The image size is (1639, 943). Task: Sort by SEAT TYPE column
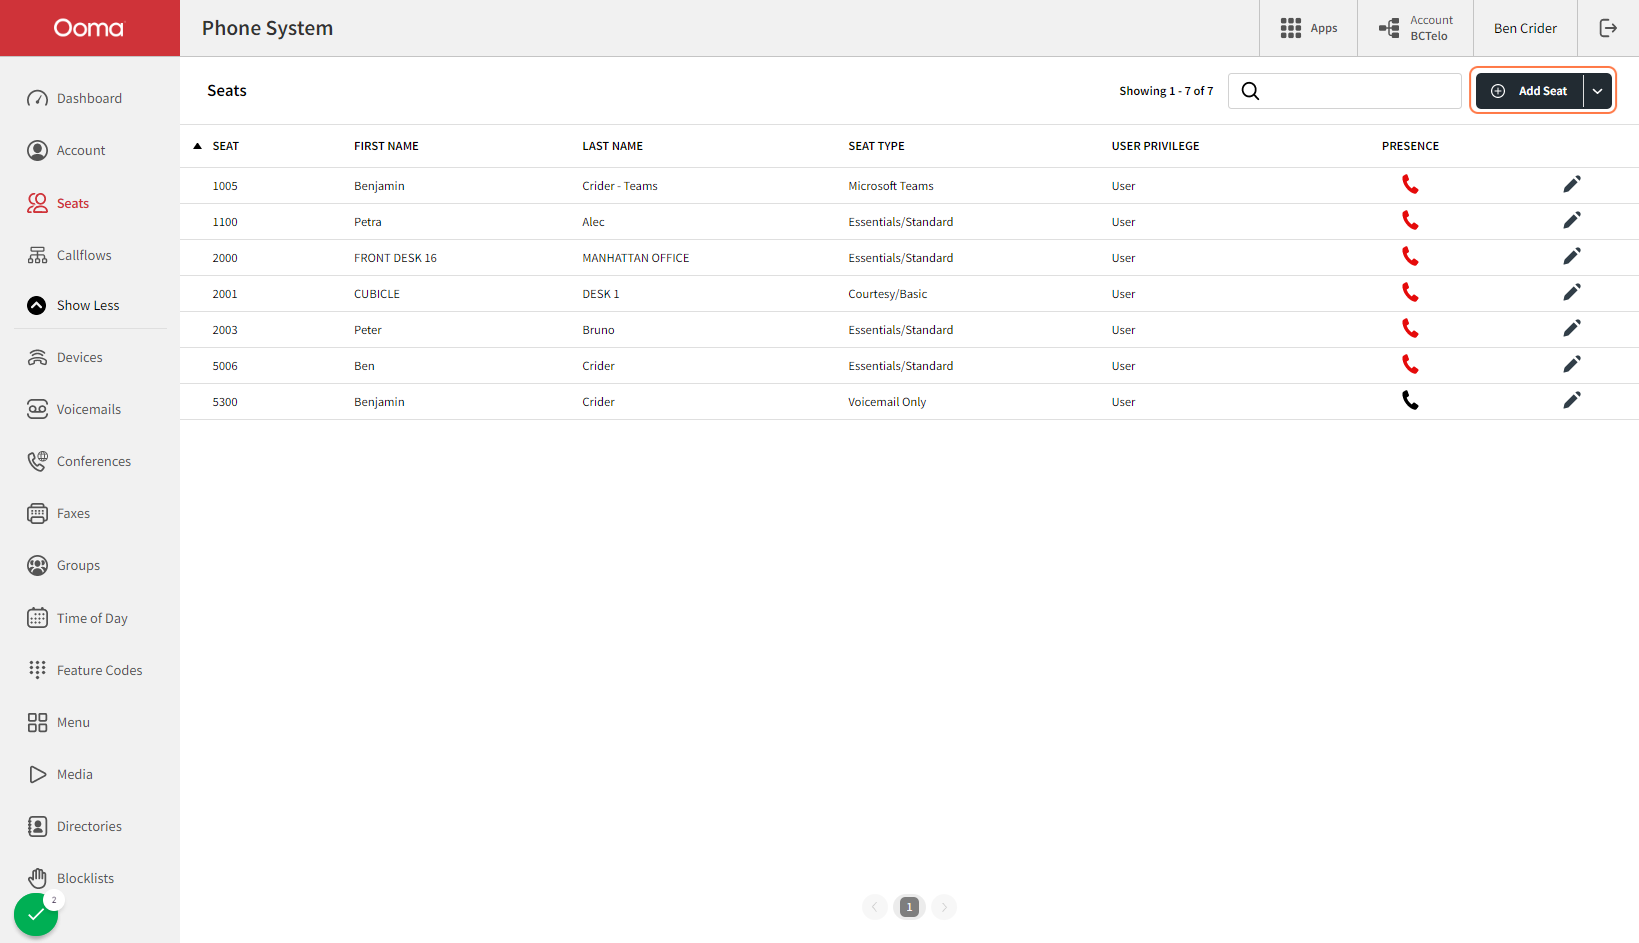[876, 146]
